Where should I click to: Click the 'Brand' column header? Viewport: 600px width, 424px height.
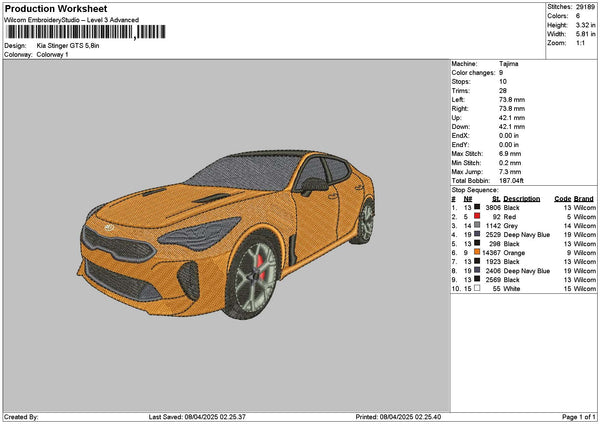[584, 199]
